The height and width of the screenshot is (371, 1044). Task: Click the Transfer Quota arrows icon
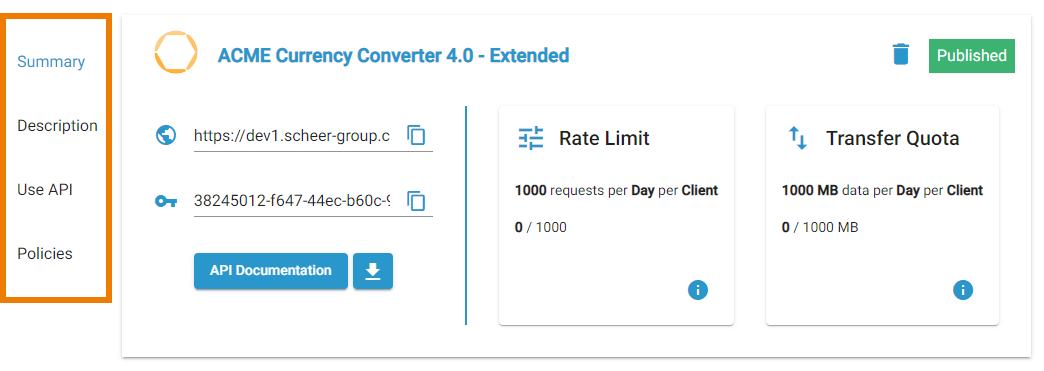pyautogui.click(x=798, y=138)
